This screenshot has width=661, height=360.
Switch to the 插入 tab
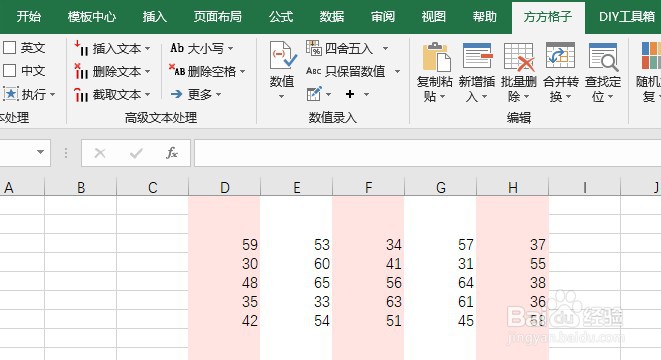tap(155, 16)
